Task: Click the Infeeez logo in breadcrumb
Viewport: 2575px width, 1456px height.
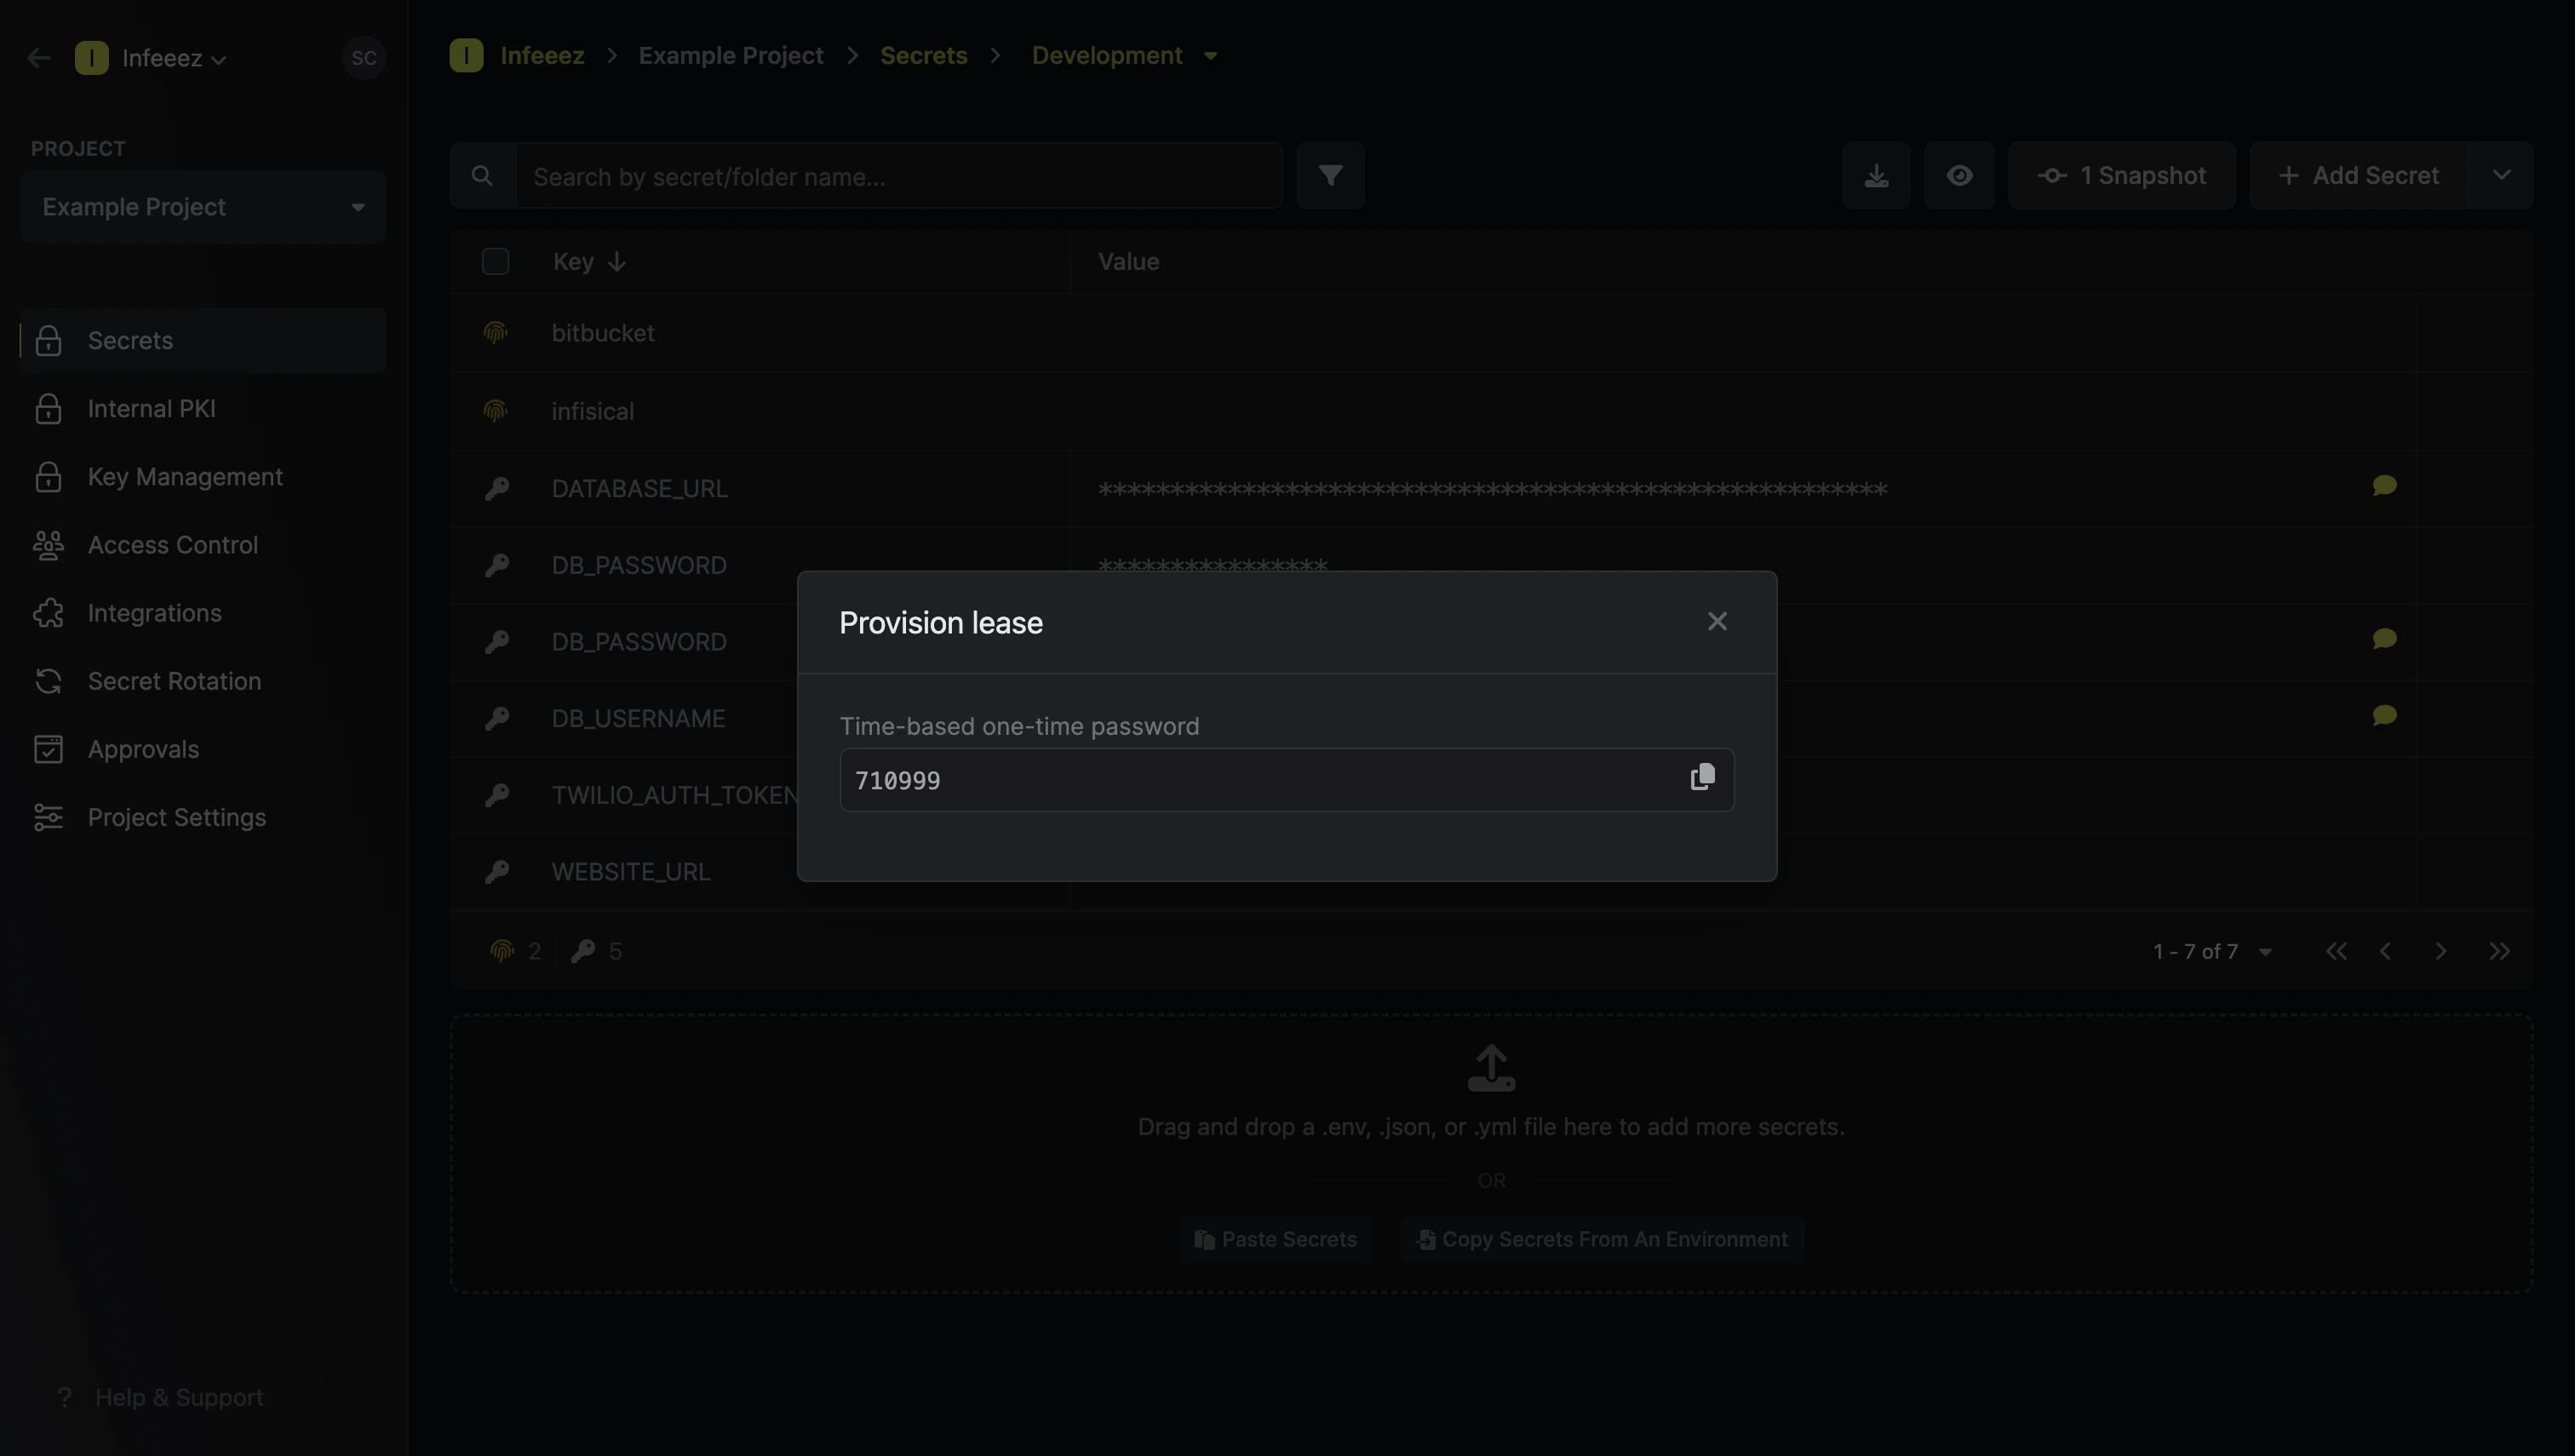Action: click(x=466, y=56)
